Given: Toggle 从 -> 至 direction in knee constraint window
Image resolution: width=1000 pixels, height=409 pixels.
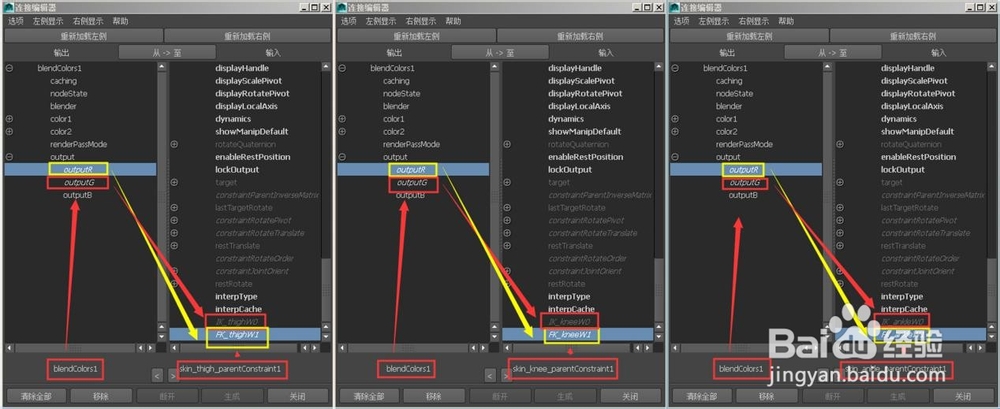Looking at the screenshot, I should tap(500, 52).
